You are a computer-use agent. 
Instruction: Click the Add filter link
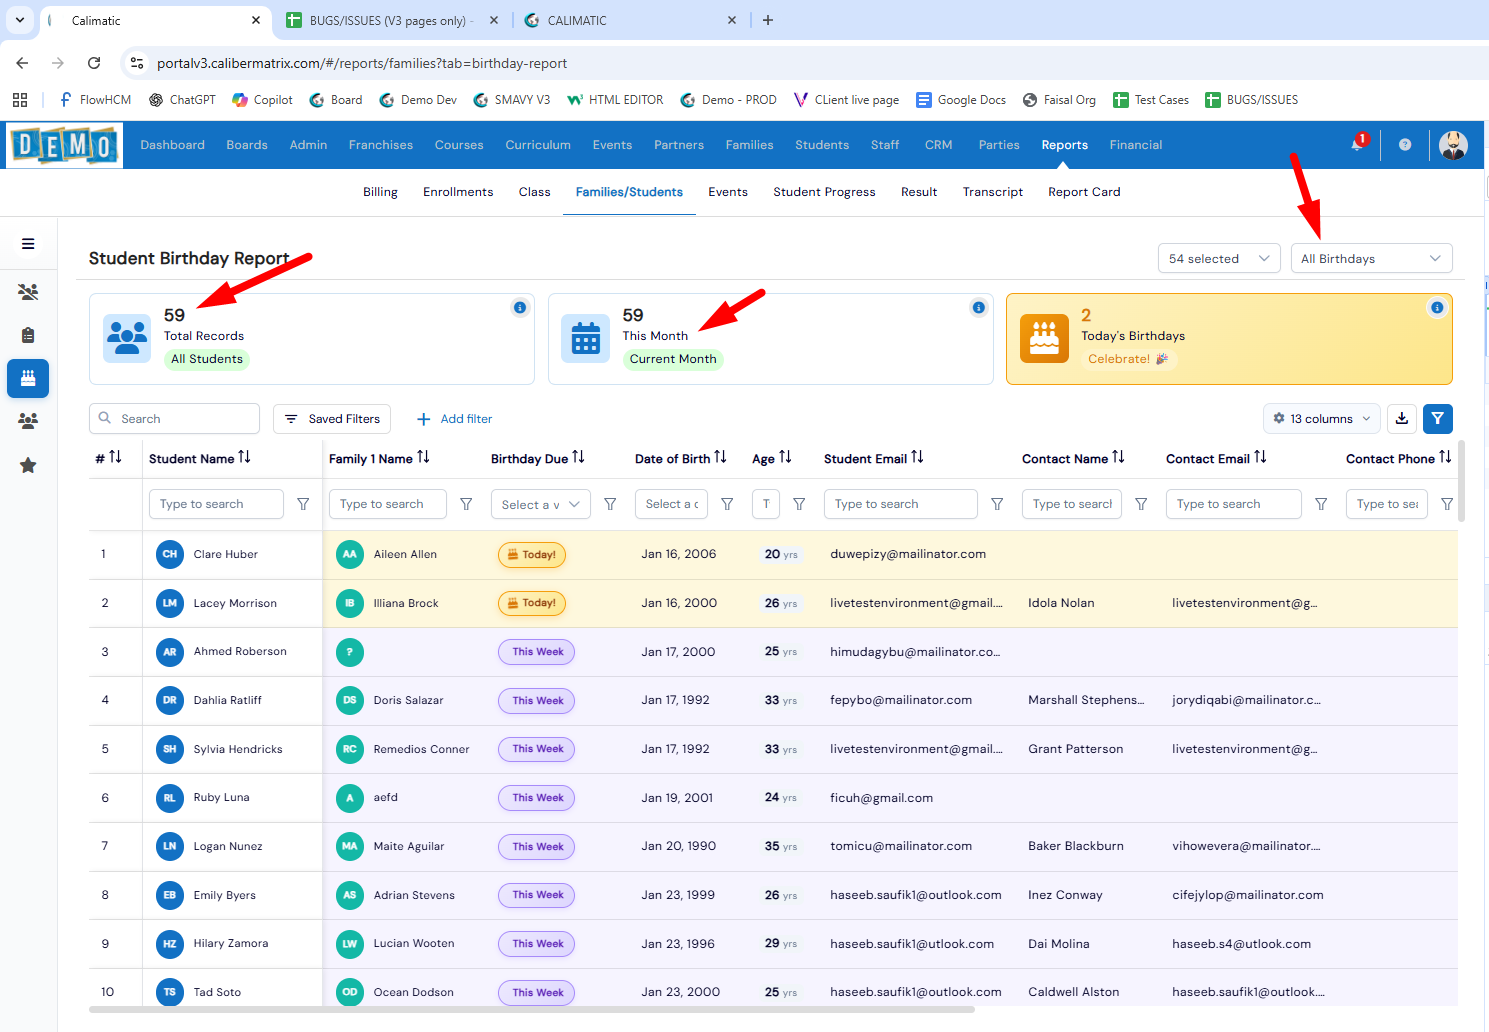click(x=455, y=419)
